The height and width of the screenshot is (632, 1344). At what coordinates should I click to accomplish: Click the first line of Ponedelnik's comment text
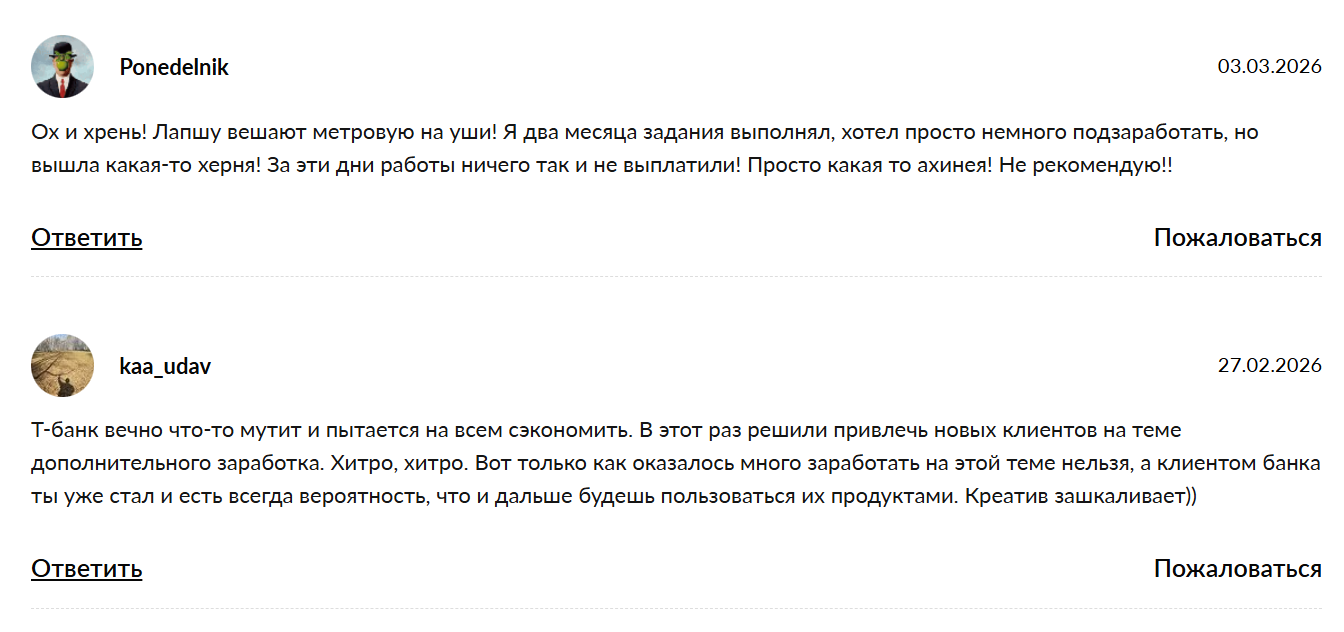click(x=640, y=130)
